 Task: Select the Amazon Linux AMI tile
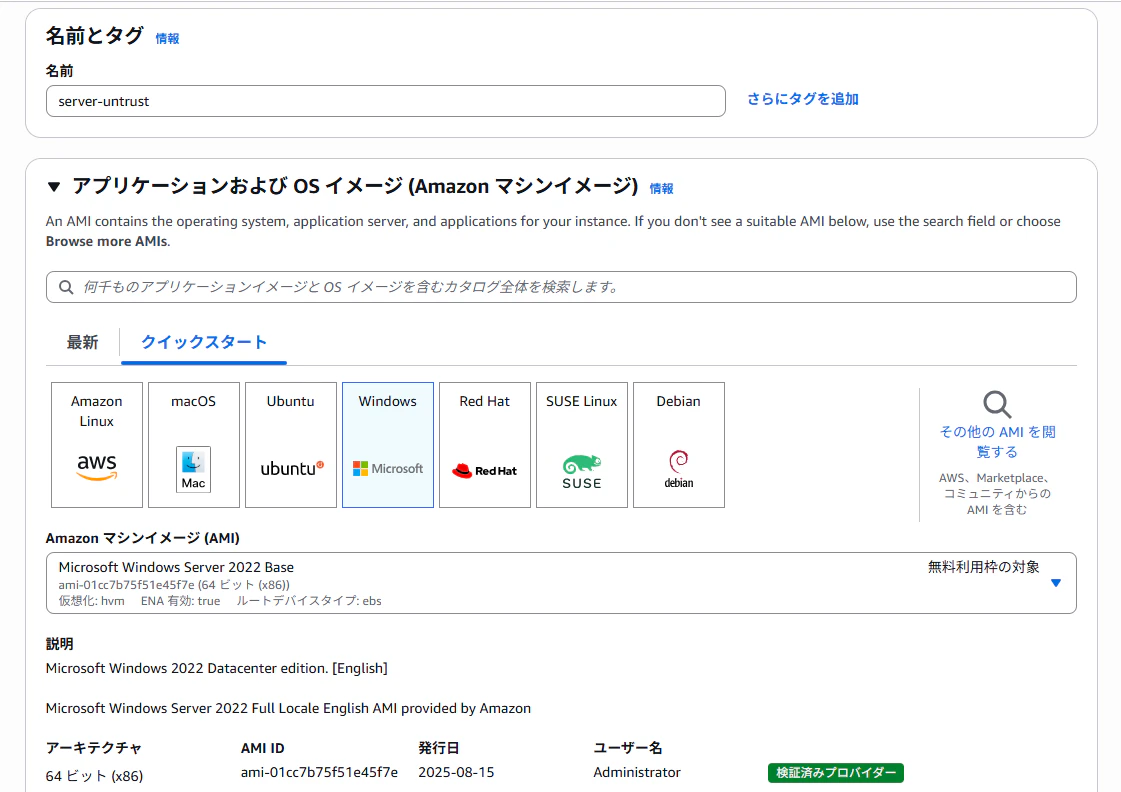pos(97,445)
